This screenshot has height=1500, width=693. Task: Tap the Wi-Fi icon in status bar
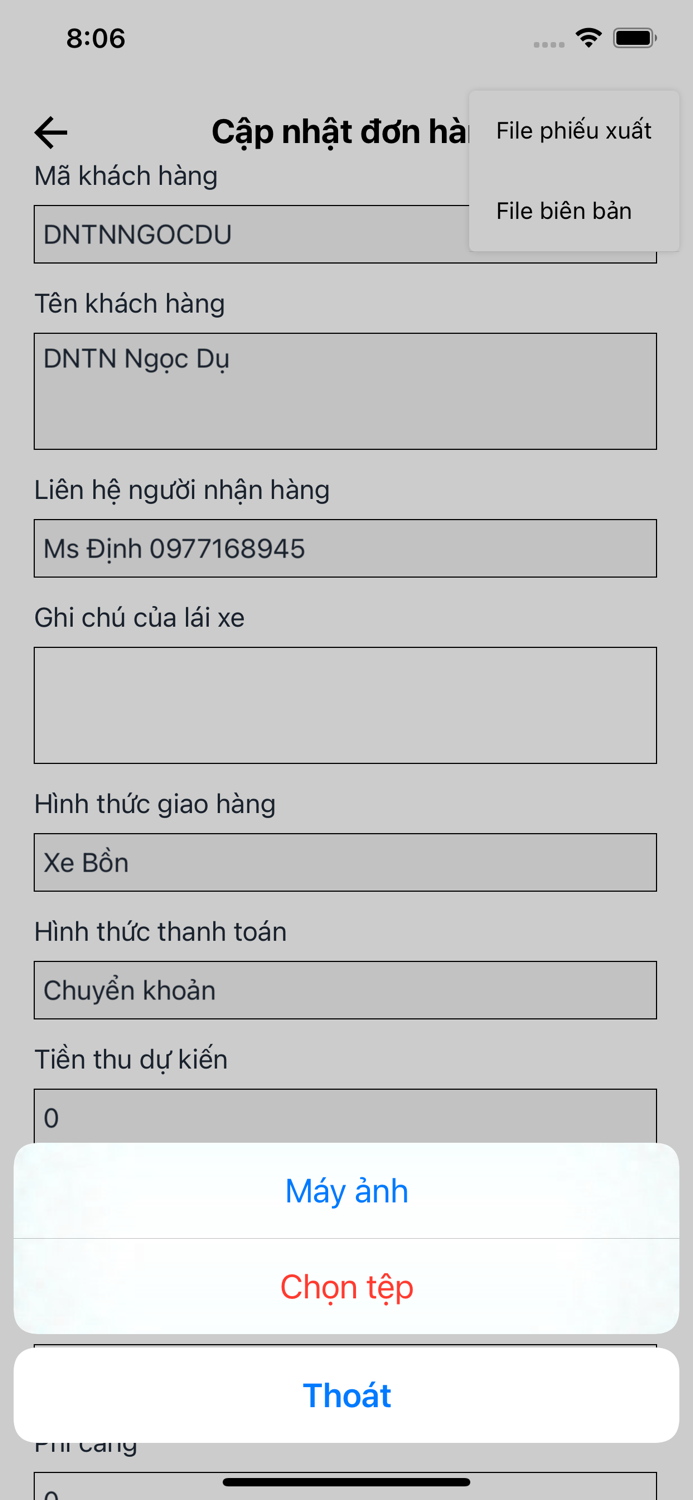pos(588,36)
